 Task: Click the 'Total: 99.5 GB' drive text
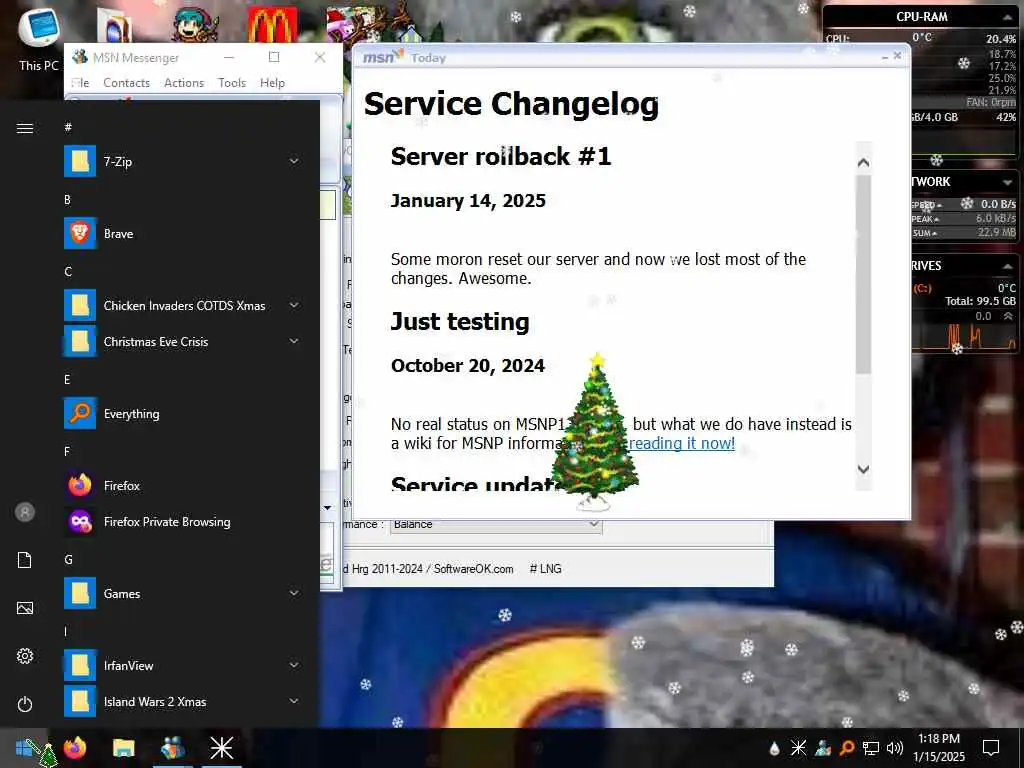point(980,301)
